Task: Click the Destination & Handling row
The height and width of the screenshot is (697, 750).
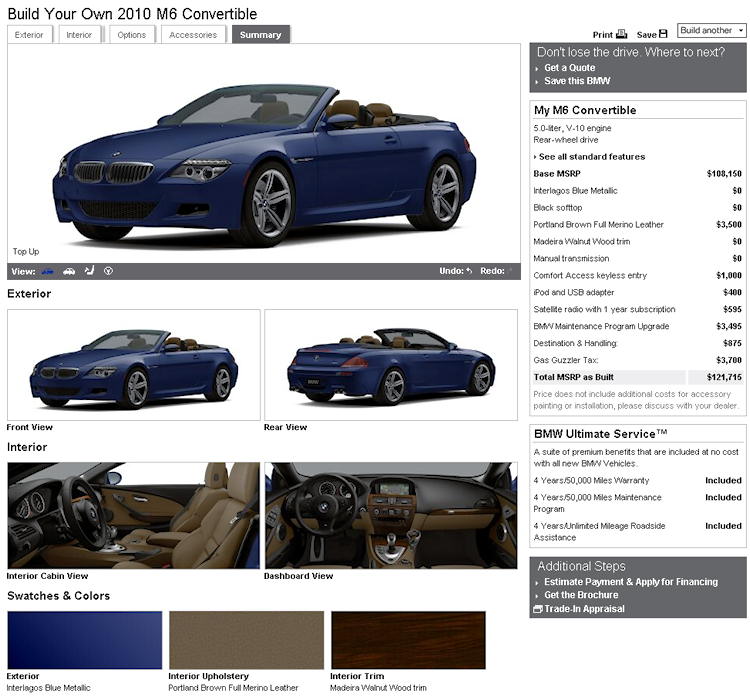Action: [638, 343]
